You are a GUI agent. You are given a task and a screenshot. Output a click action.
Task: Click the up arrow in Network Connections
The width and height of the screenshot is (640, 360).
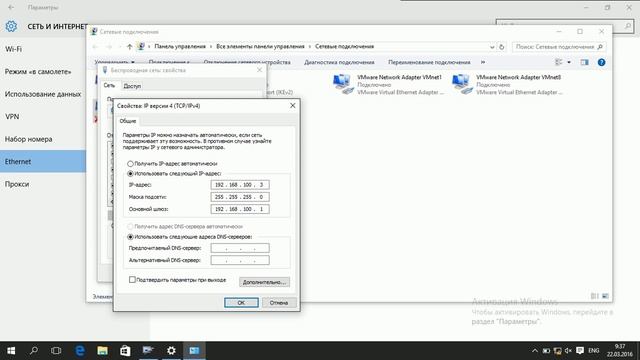coord(129,47)
